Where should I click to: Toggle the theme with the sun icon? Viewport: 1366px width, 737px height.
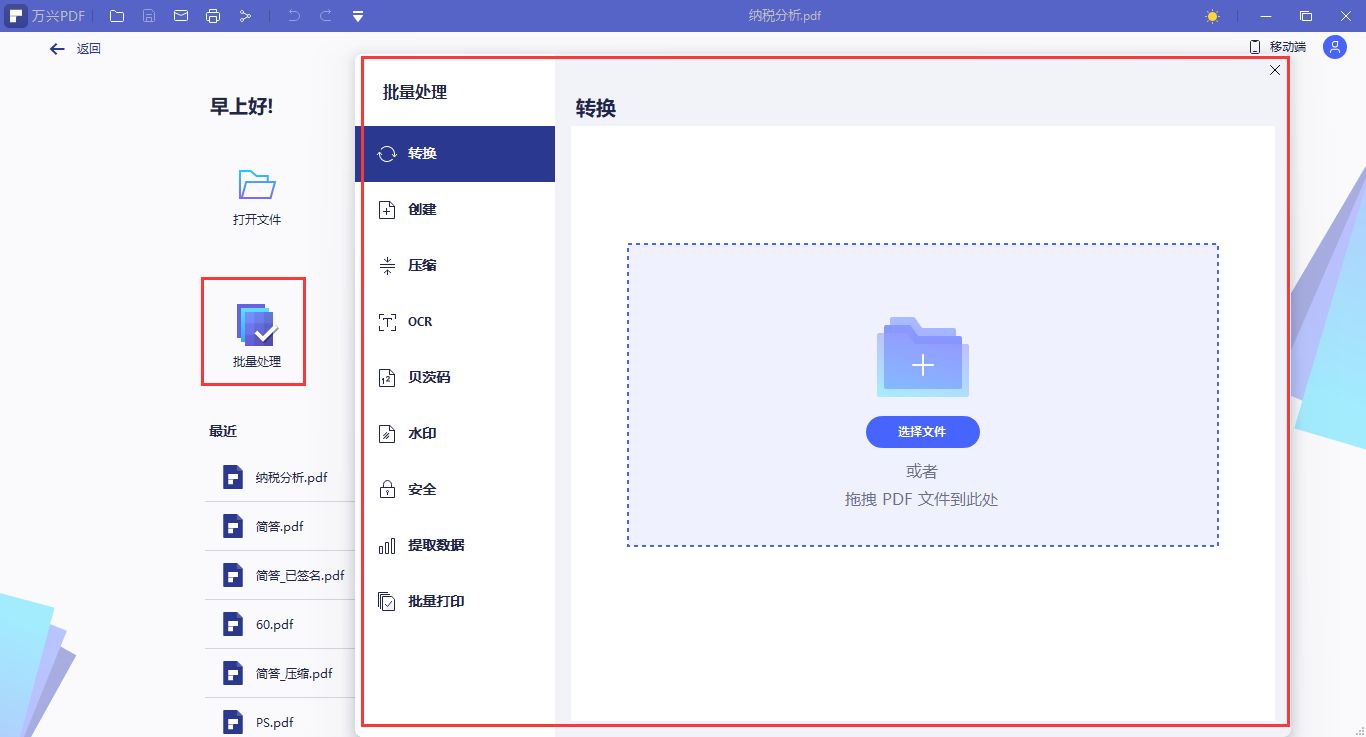1211,15
